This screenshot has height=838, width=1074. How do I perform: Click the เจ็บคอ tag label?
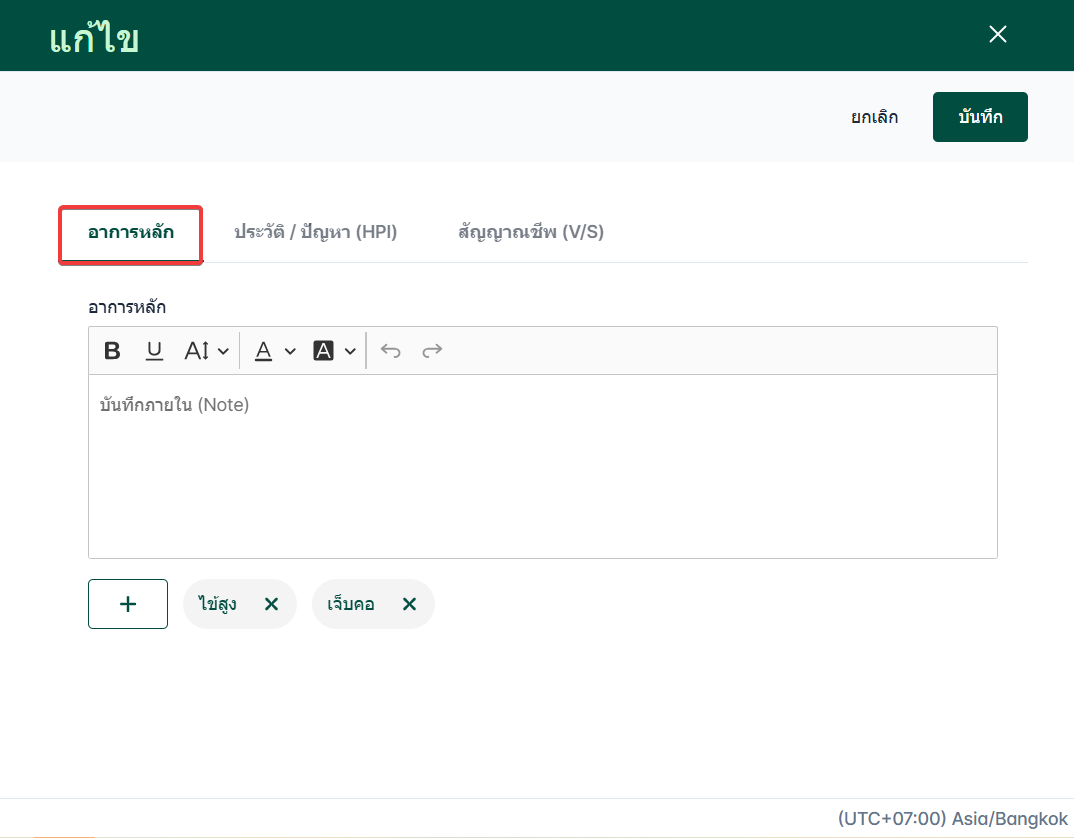(x=351, y=604)
